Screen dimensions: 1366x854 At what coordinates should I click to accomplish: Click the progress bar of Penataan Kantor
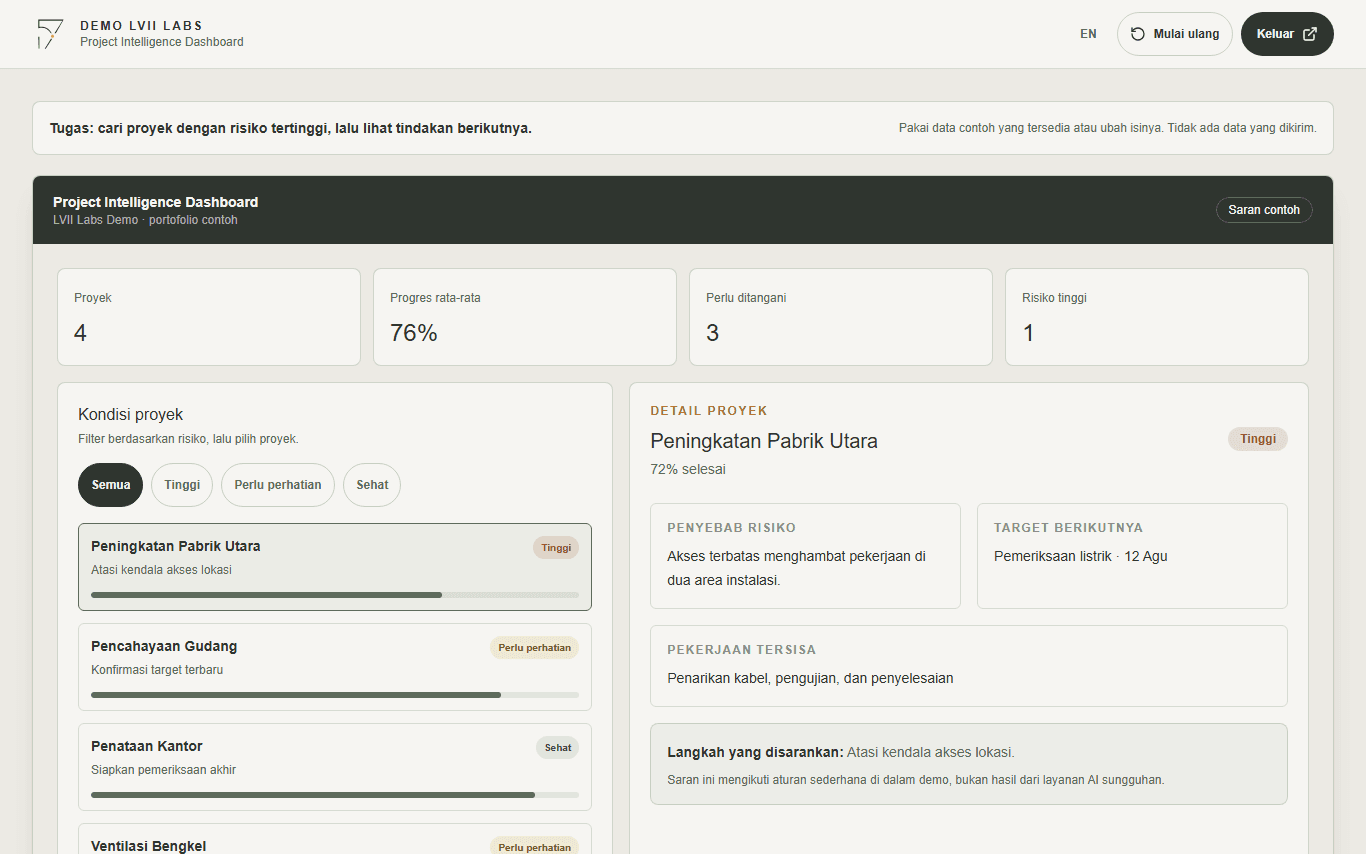coord(335,795)
